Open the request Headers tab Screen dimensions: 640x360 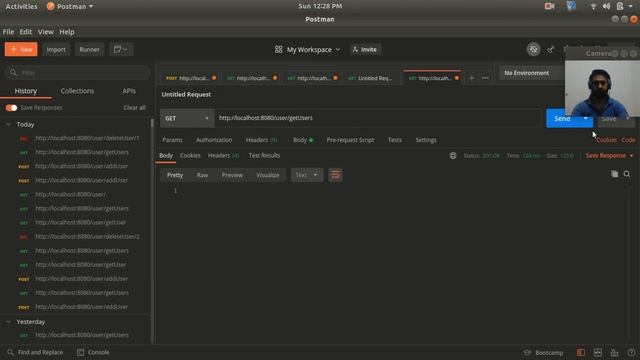[x=261, y=140]
